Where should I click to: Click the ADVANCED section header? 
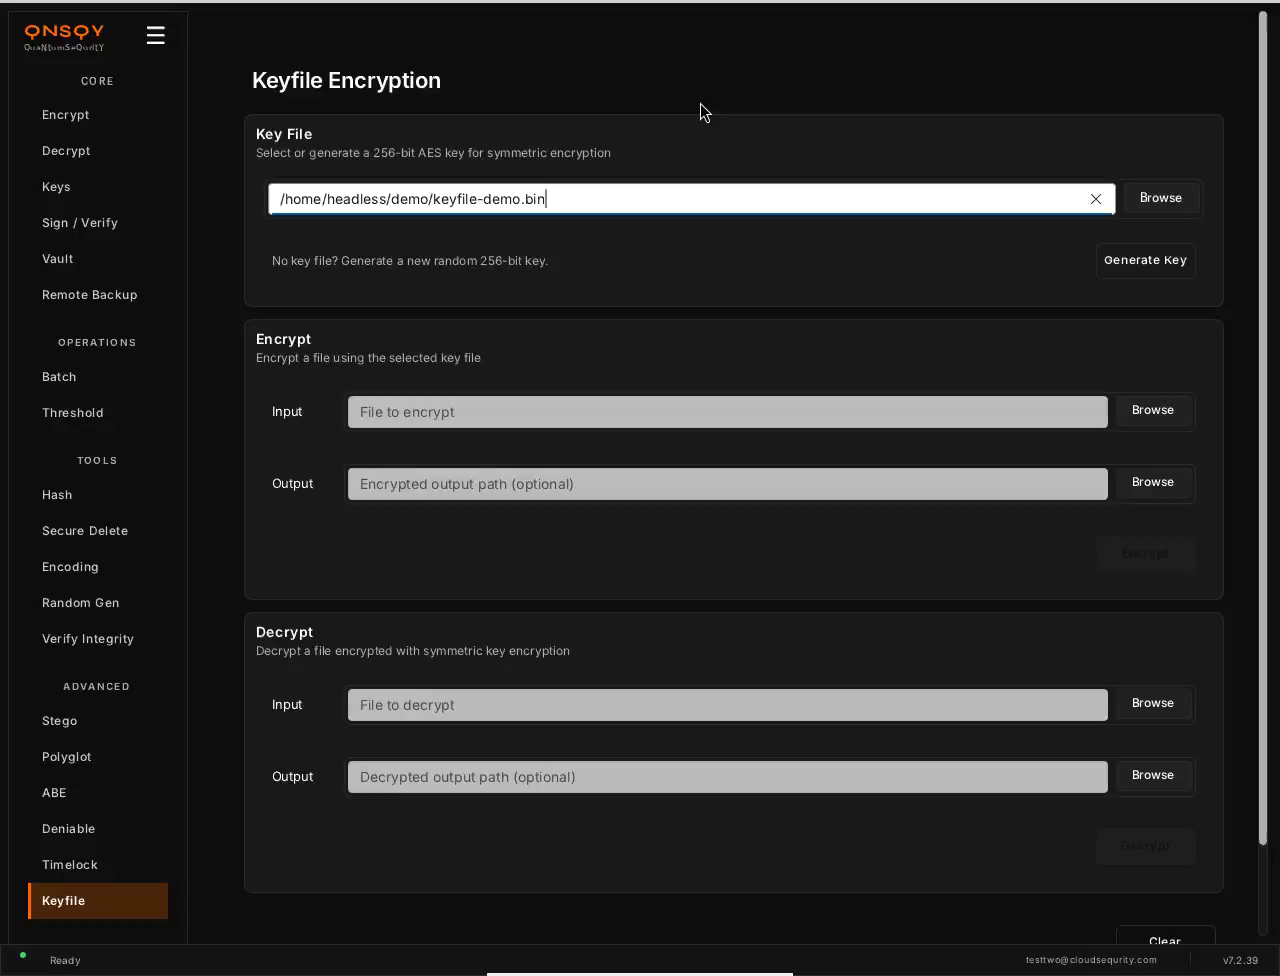click(x=97, y=687)
